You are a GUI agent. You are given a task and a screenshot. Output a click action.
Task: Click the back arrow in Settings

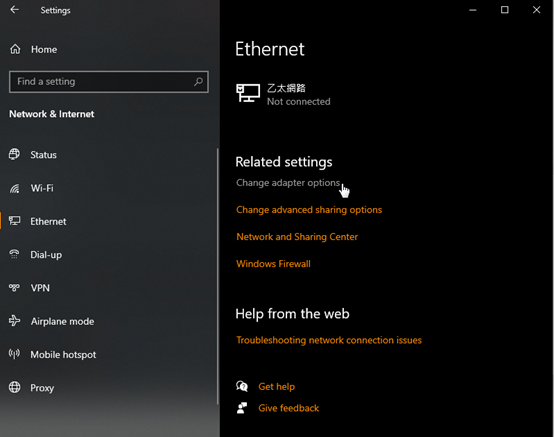(x=14, y=10)
